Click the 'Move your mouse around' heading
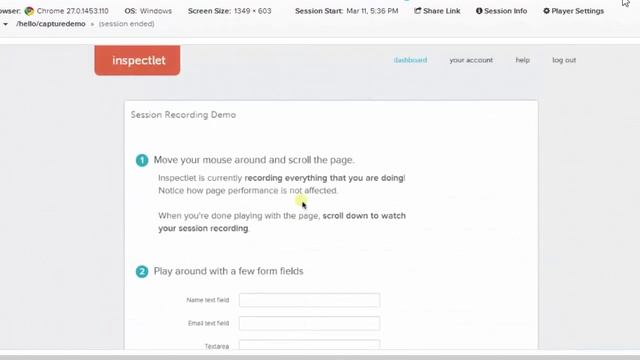 point(254,160)
